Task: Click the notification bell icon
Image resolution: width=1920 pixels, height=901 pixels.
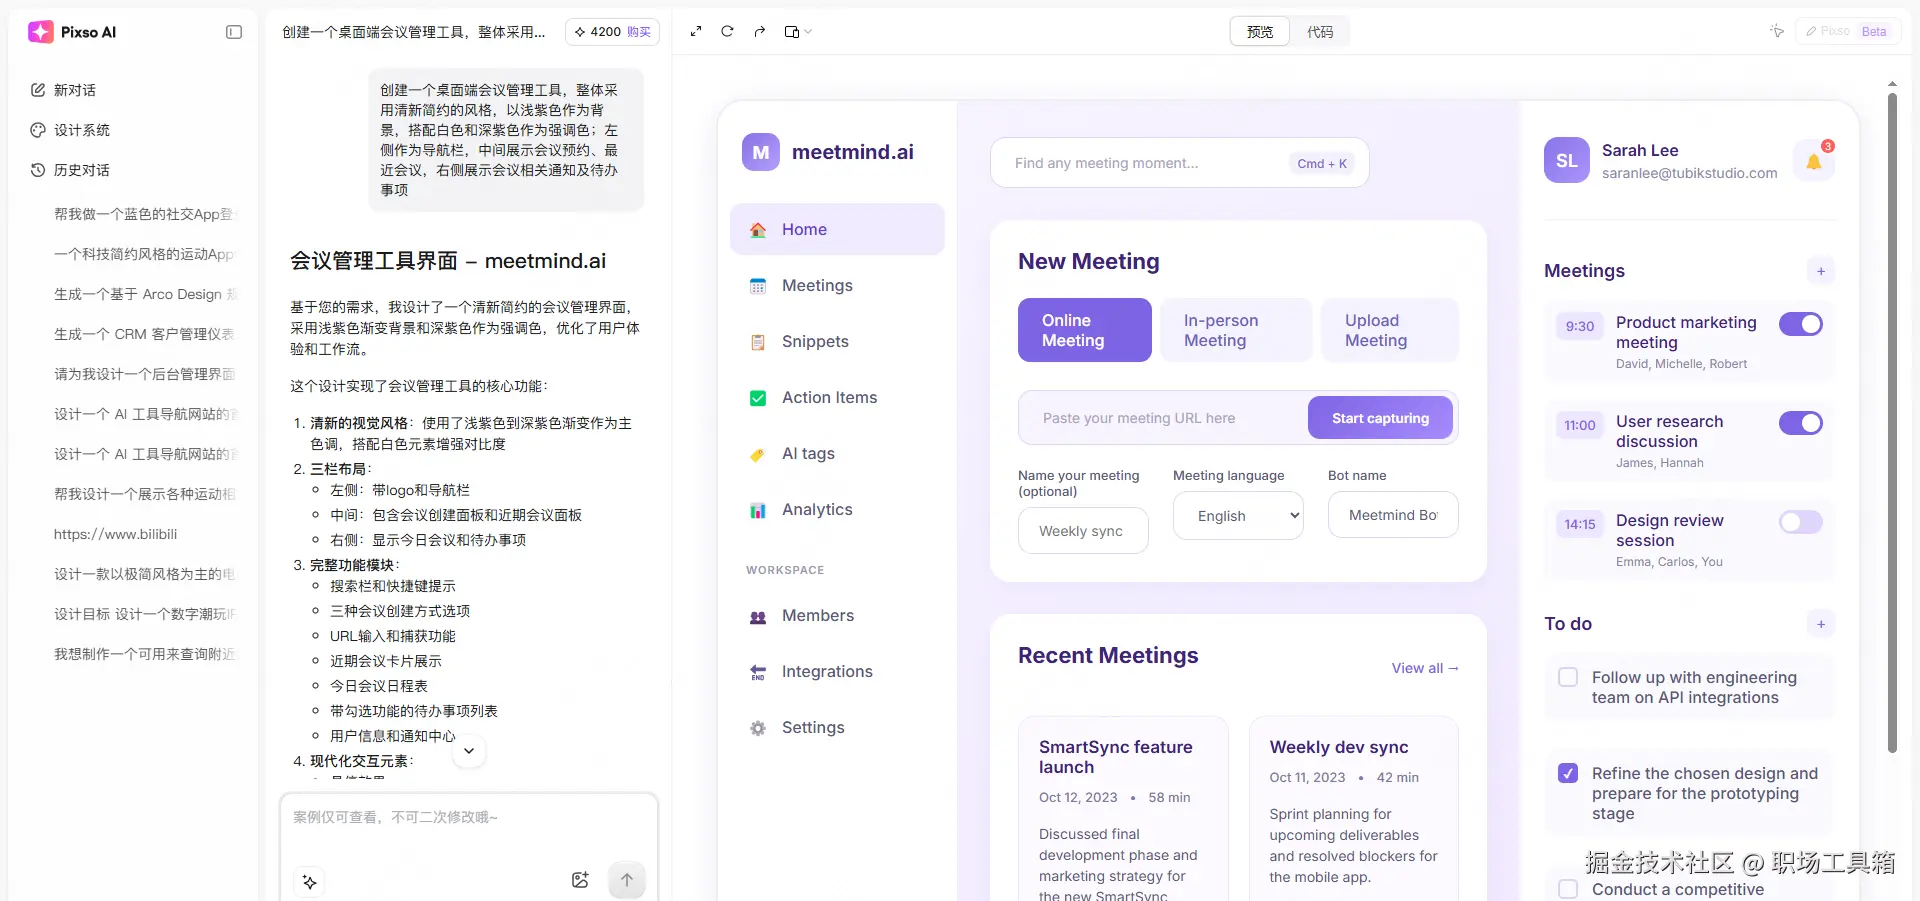Action: pyautogui.click(x=1814, y=160)
